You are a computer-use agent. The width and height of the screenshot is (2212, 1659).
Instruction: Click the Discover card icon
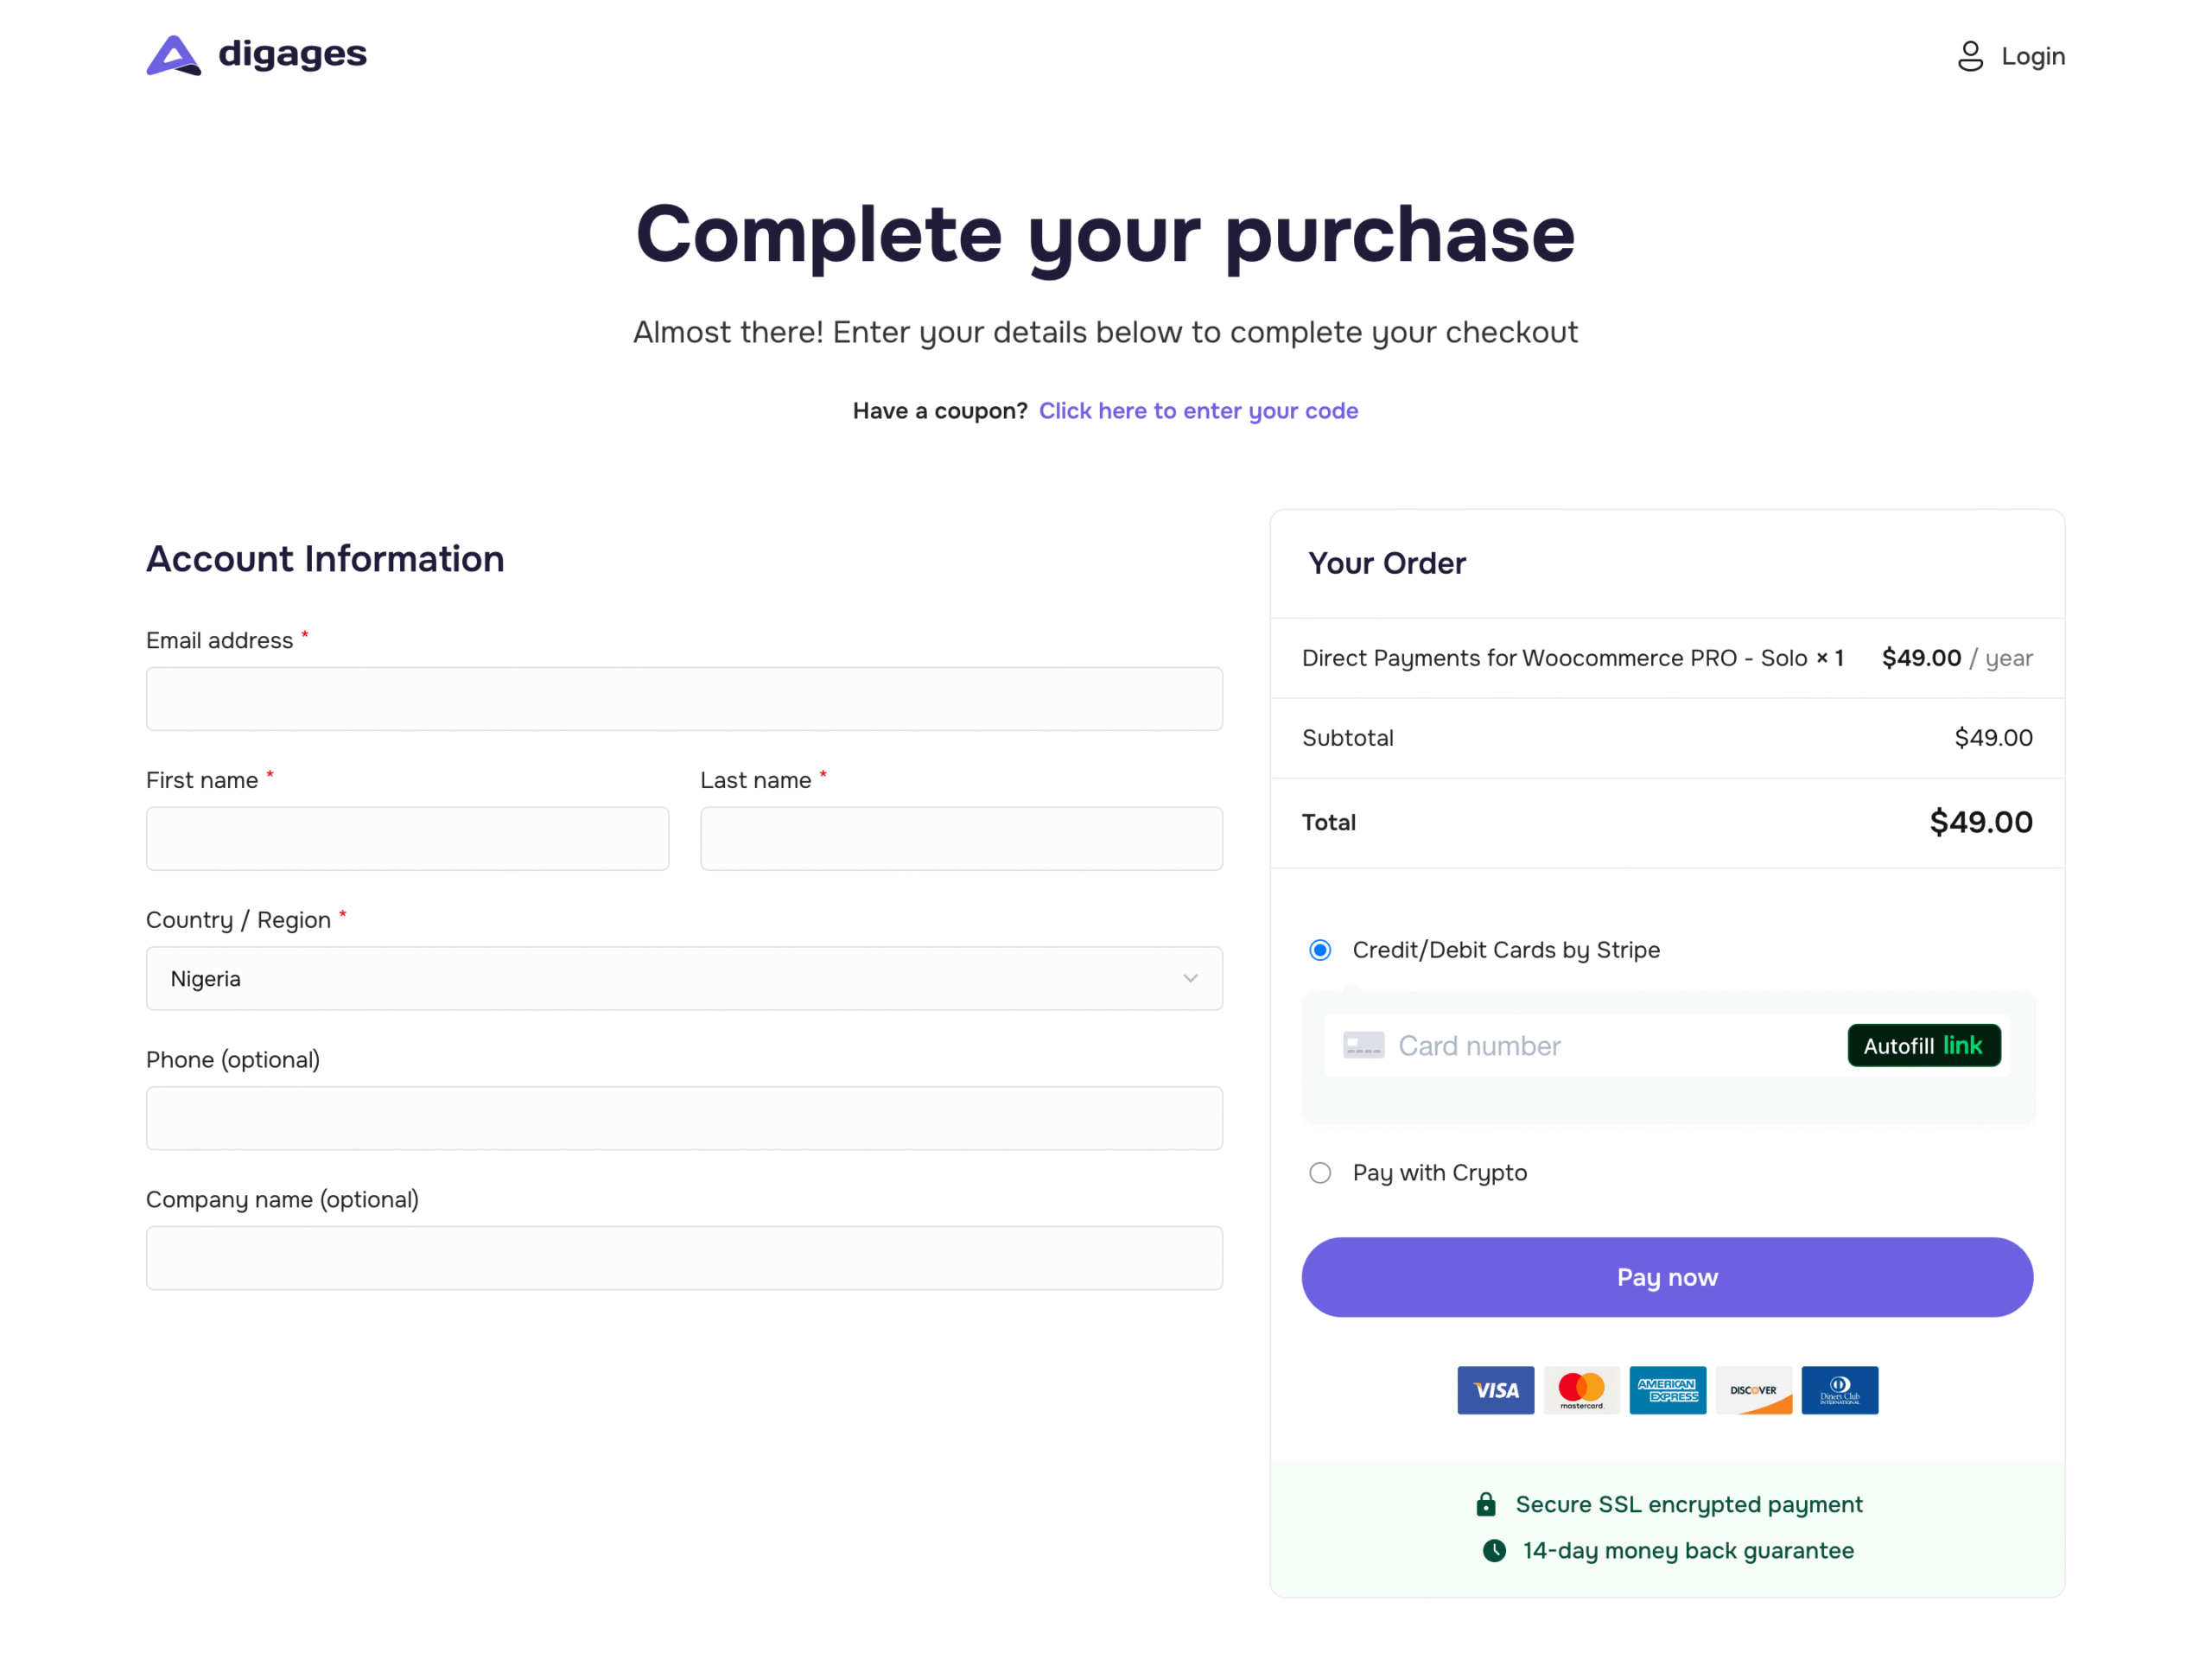pyautogui.click(x=1753, y=1389)
